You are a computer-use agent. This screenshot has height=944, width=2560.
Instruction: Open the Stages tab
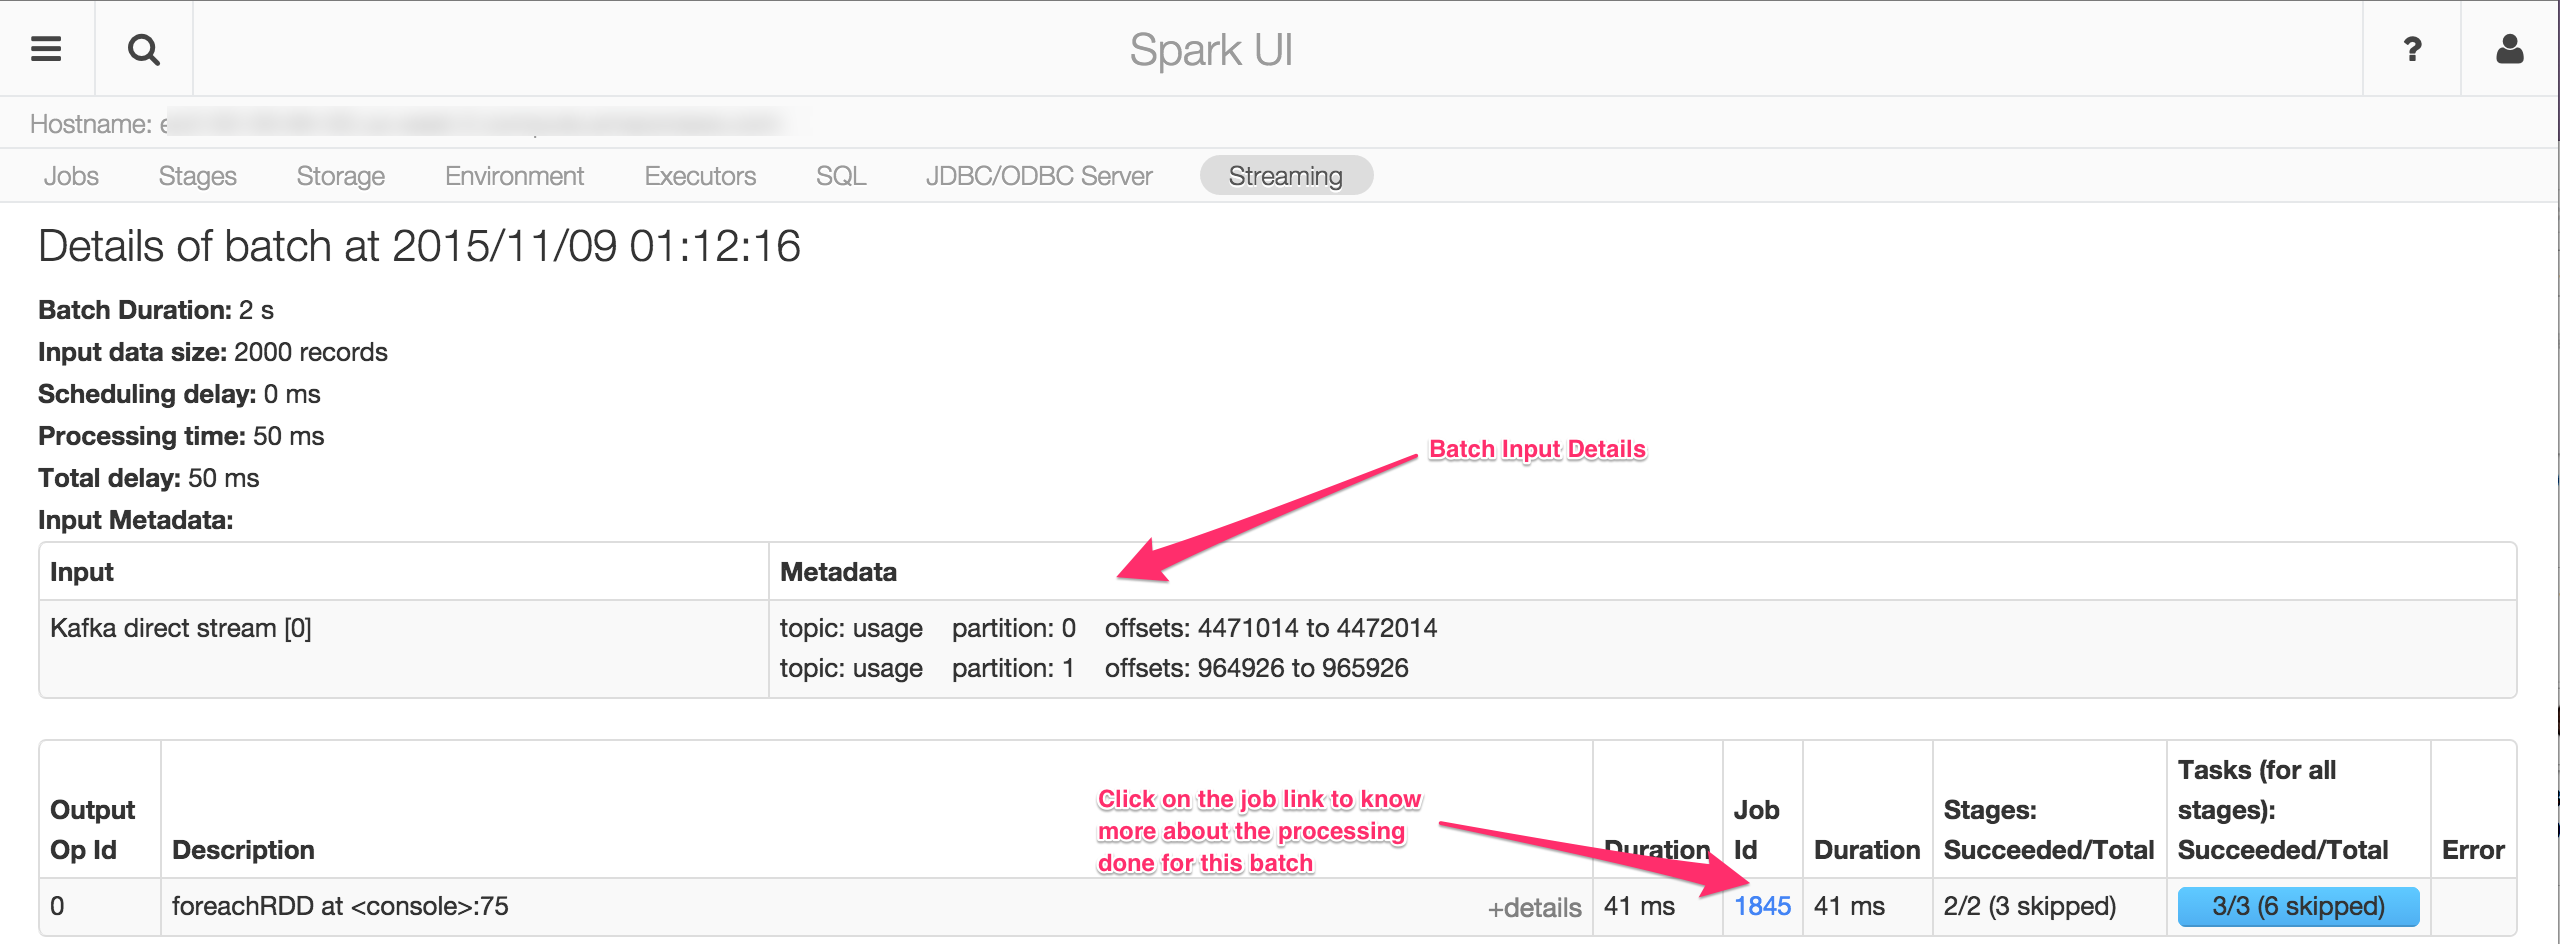click(197, 176)
